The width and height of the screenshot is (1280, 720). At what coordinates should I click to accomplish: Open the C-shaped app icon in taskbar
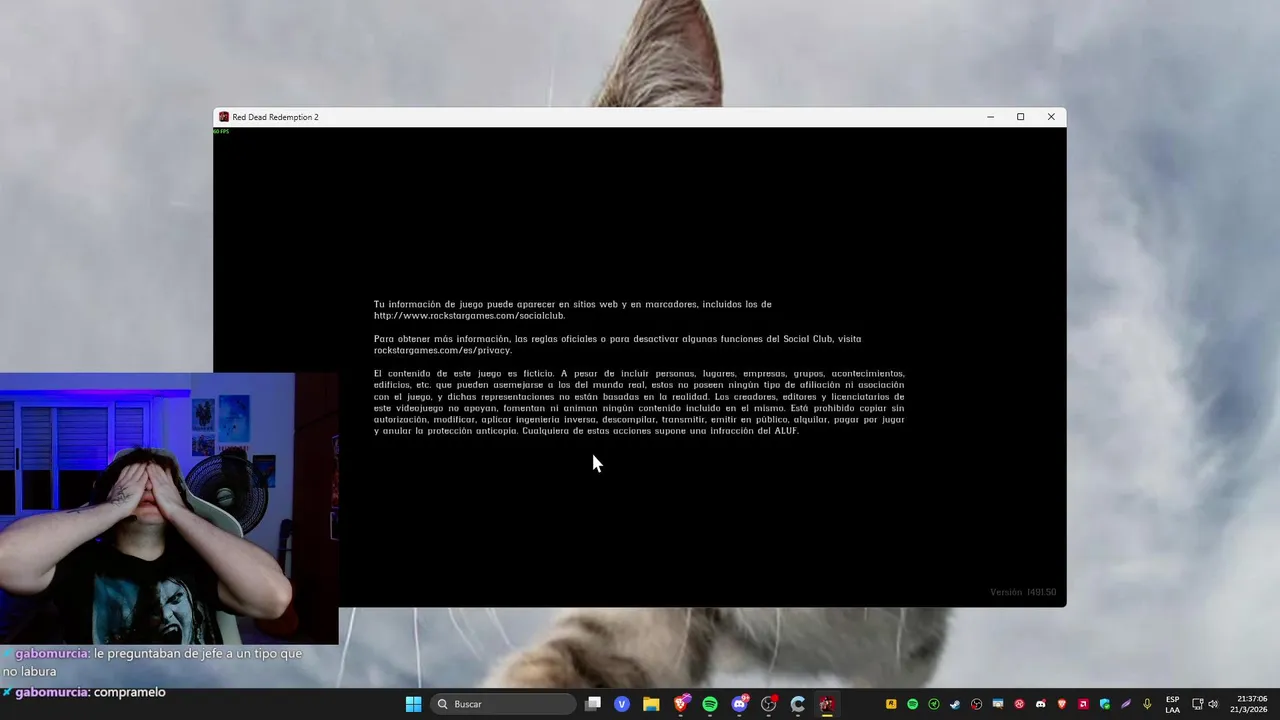[x=798, y=704]
